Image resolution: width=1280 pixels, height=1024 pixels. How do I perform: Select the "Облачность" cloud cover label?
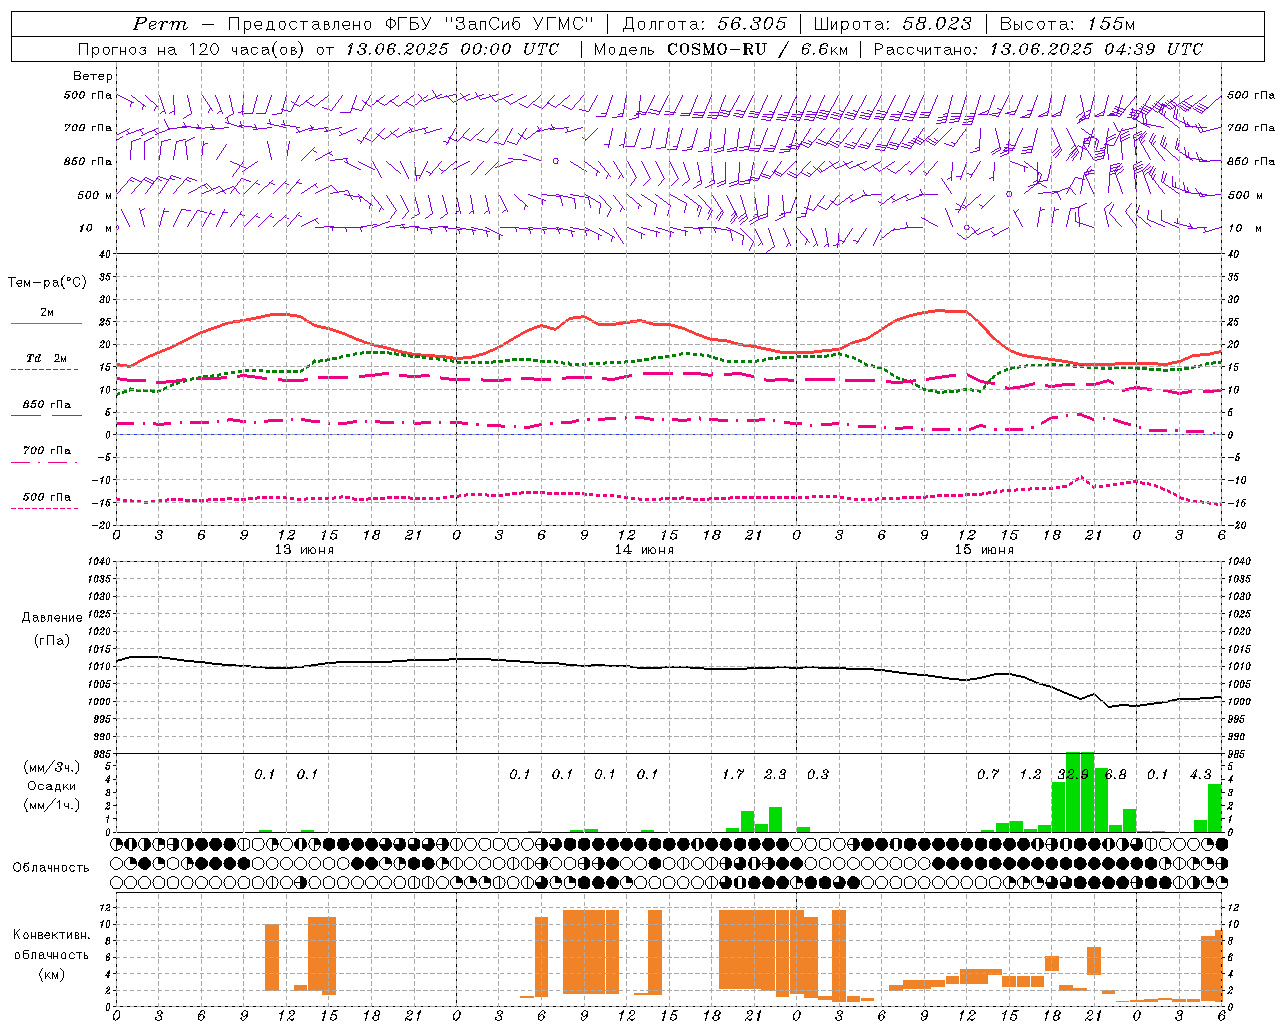click(x=51, y=868)
